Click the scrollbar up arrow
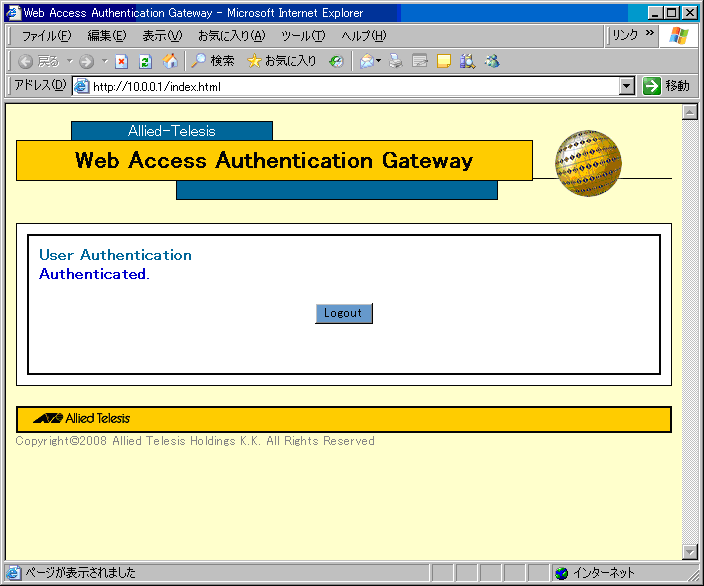Screen dimensions: 704x586 pos(689,112)
